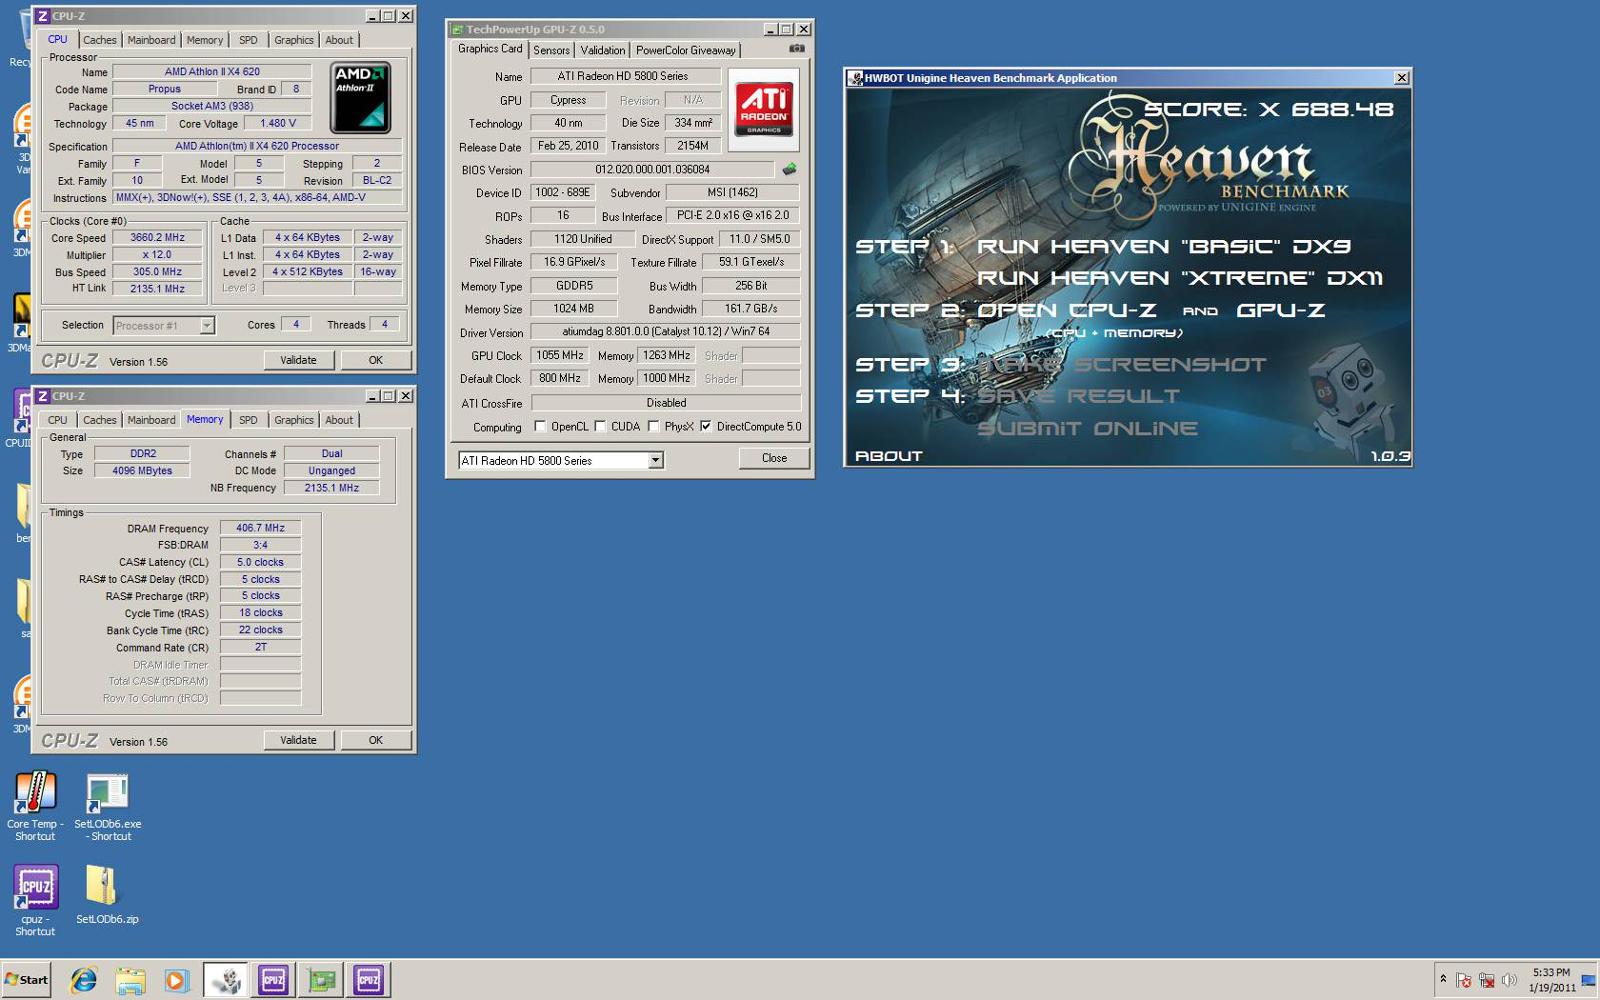Click the Heaven Benchmark window title icon
Viewport: 1600px width, 1000px height.
pyautogui.click(x=855, y=78)
